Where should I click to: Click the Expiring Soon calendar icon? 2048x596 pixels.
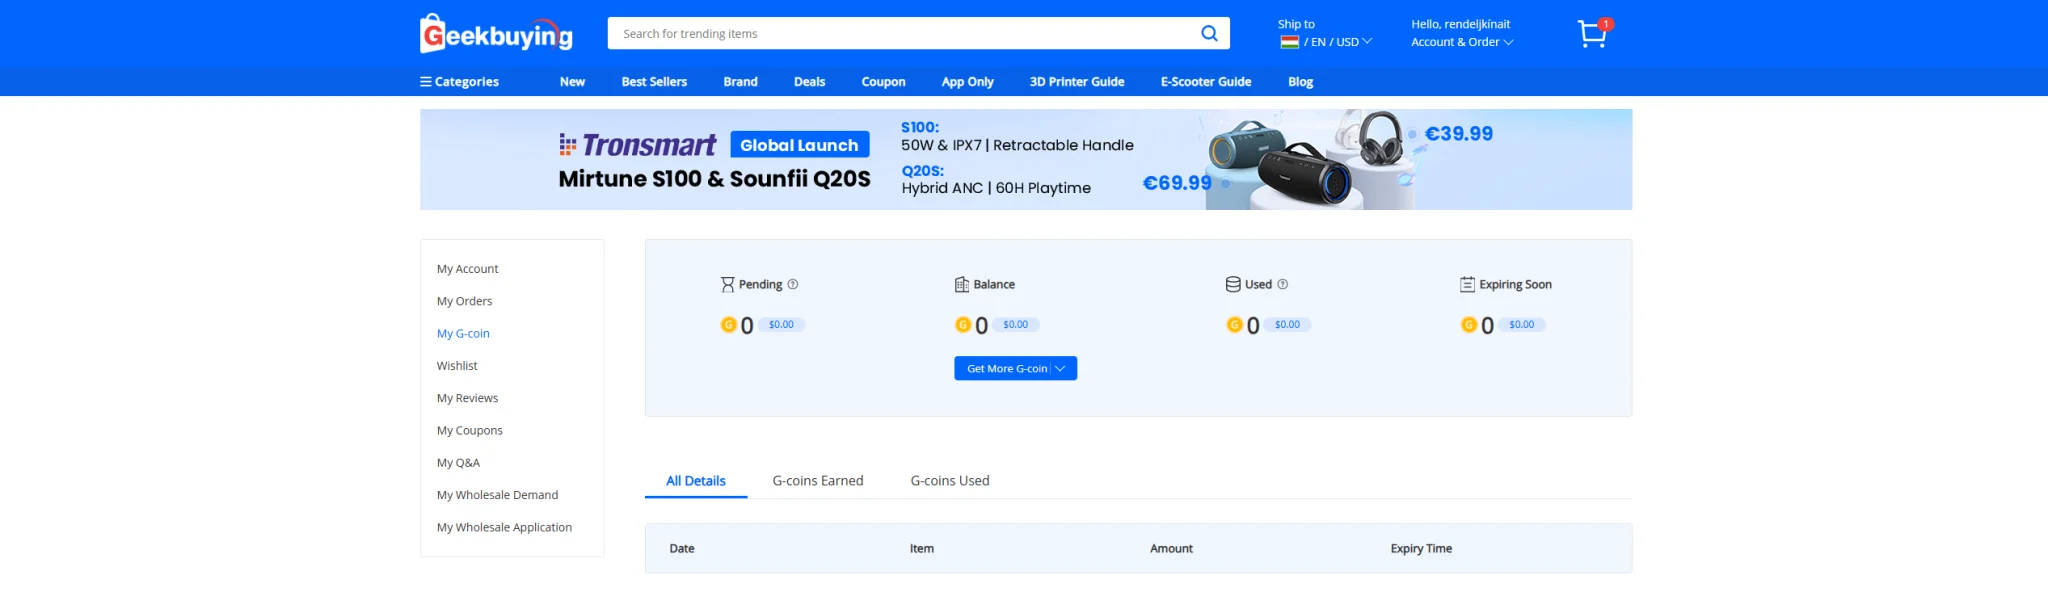pos(1467,284)
